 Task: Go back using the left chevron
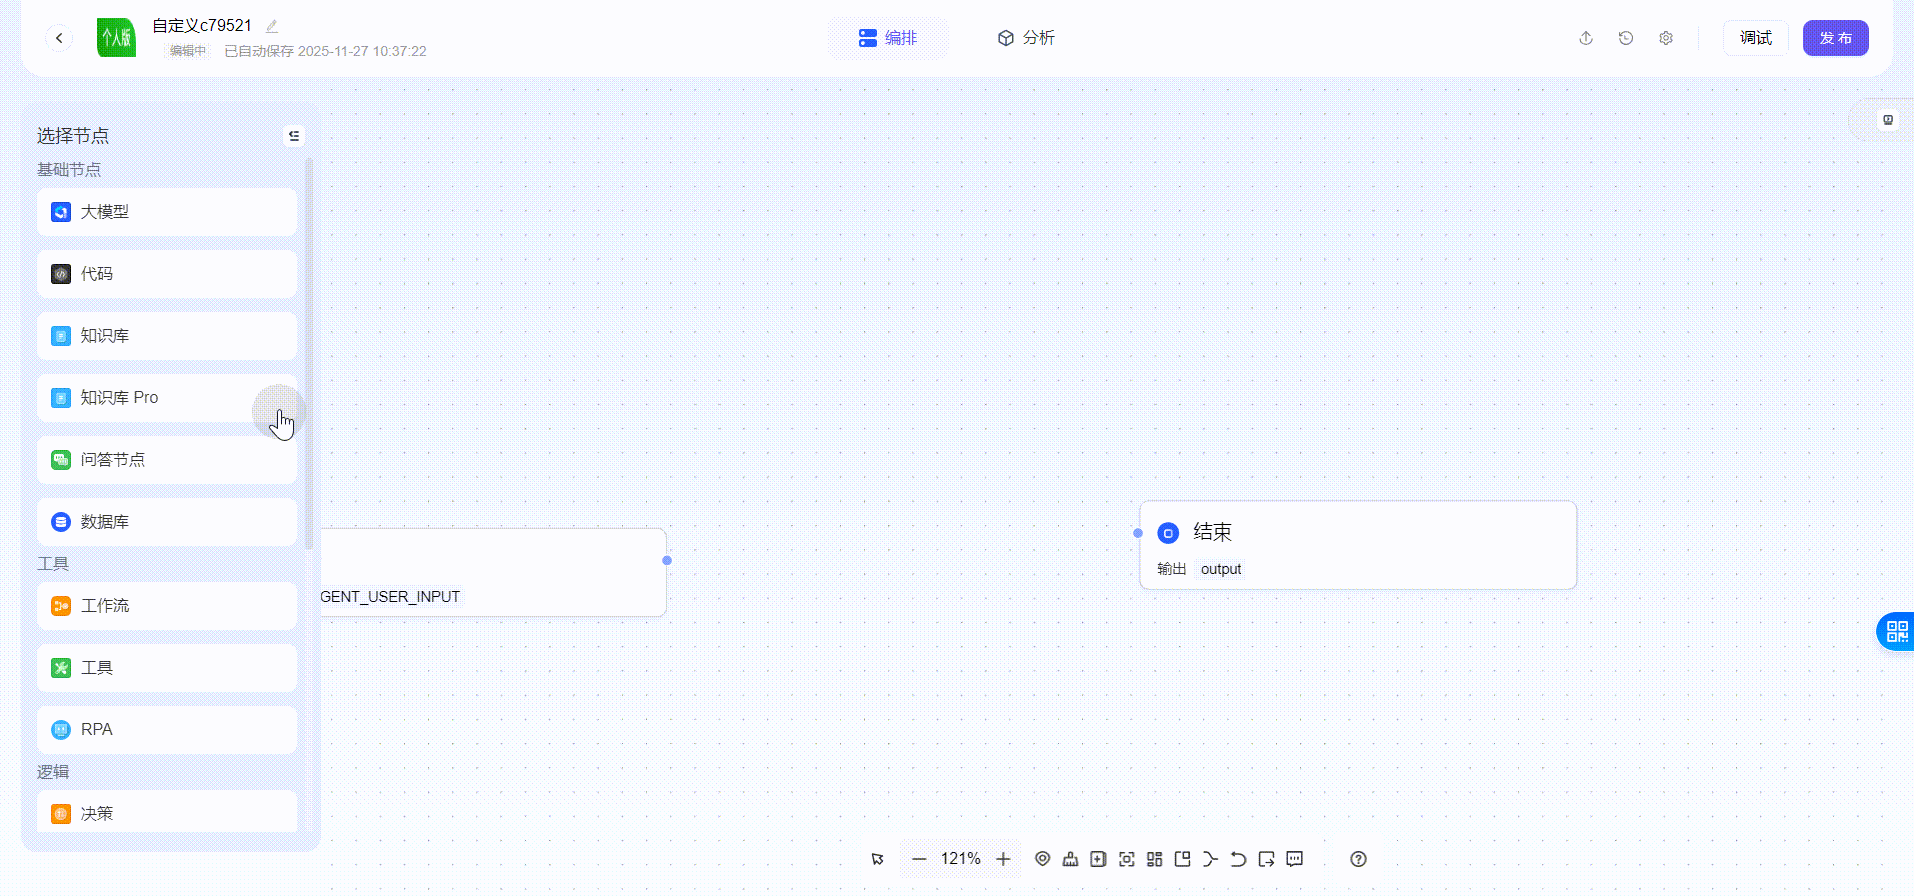59,38
